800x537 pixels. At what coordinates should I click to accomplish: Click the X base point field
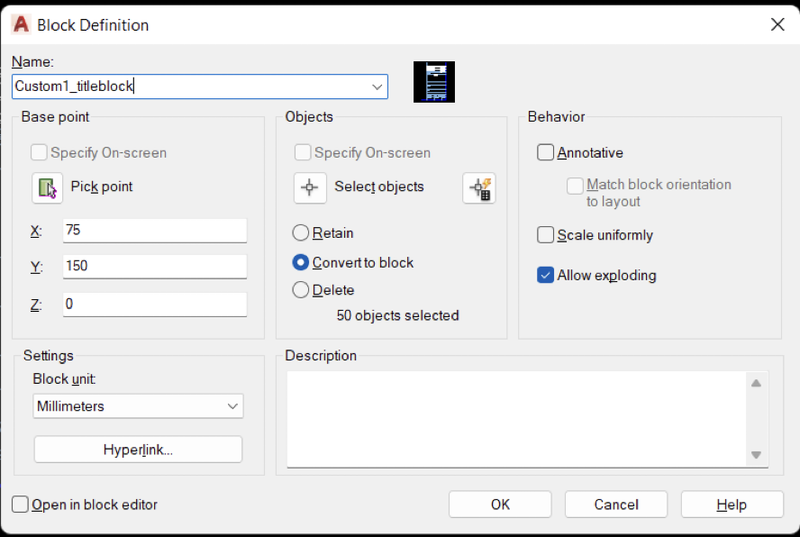(155, 230)
